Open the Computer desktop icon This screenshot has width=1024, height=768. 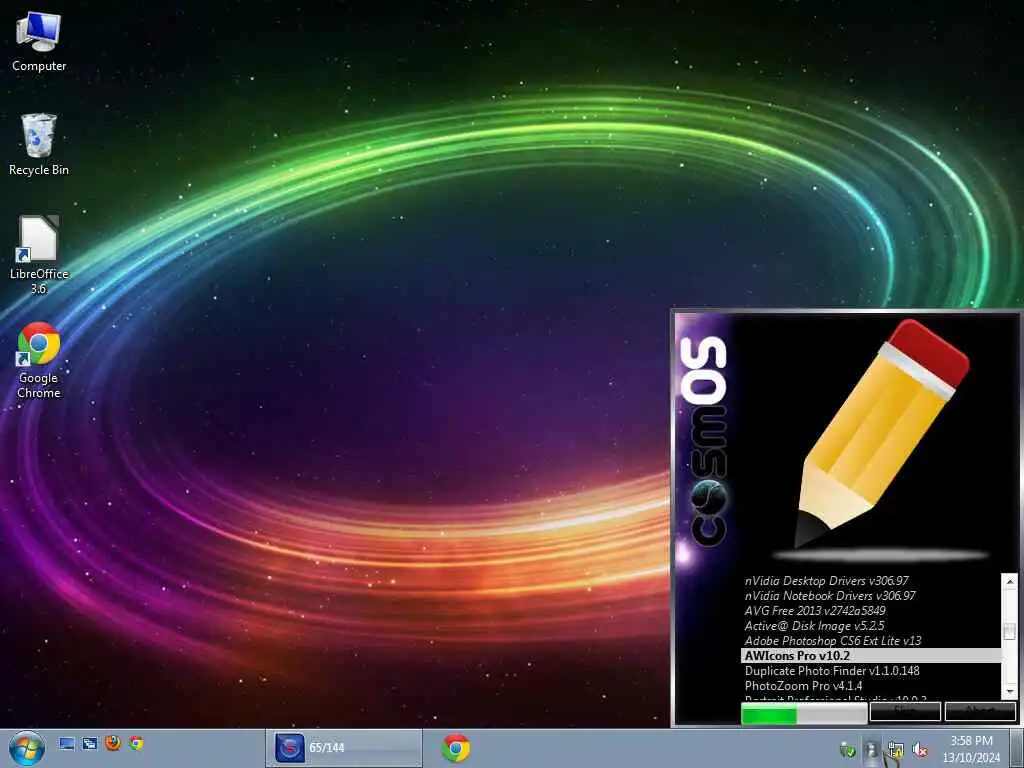39,42
